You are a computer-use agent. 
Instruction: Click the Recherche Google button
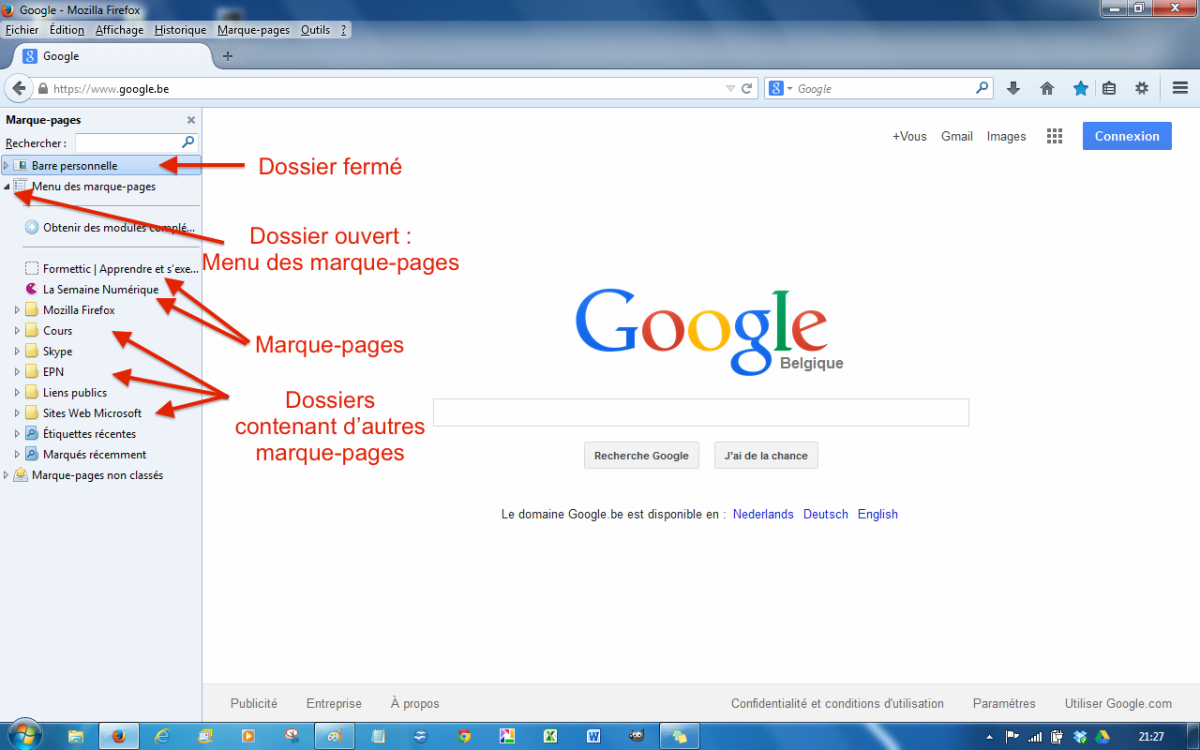point(641,455)
